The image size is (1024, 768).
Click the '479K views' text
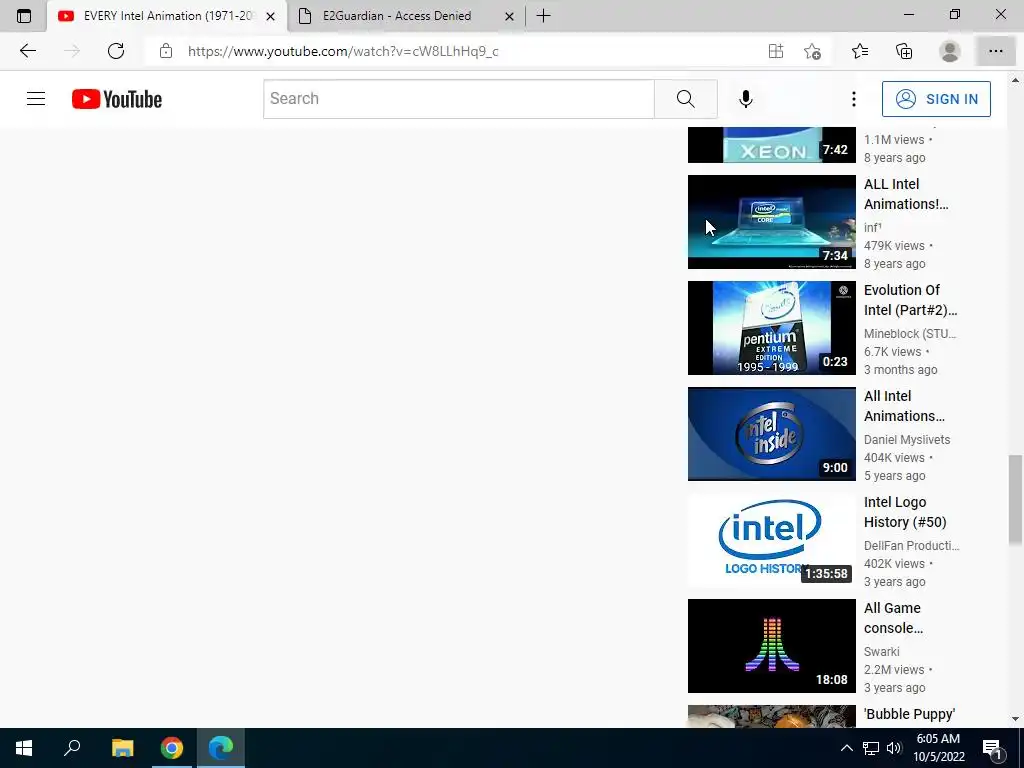pyautogui.click(x=894, y=246)
